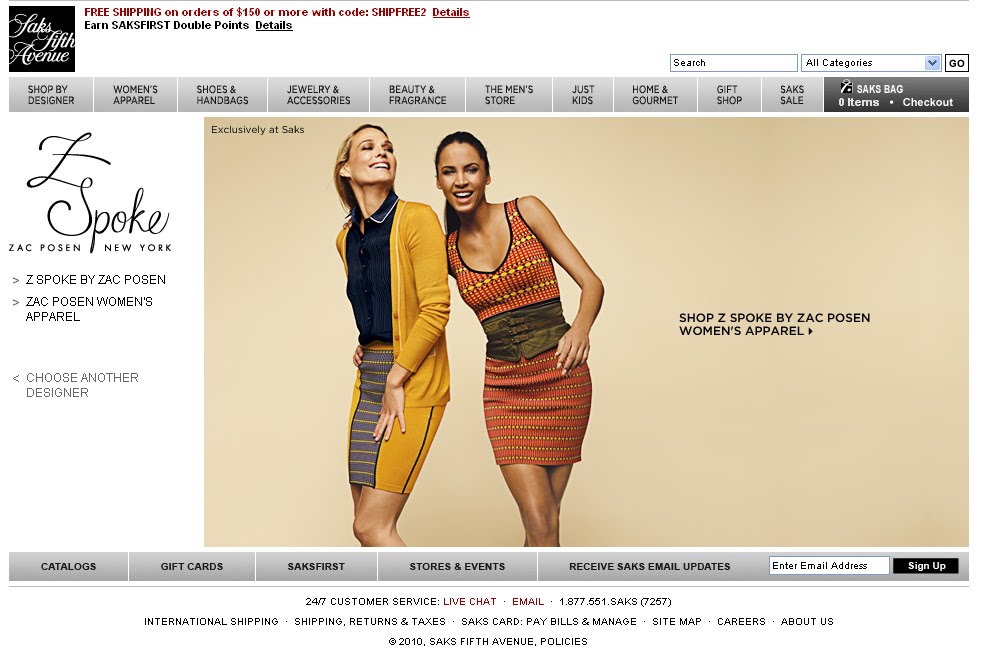Screen dimensions: 991x667
Task: Click the Search input box
Action: (733, 62)
